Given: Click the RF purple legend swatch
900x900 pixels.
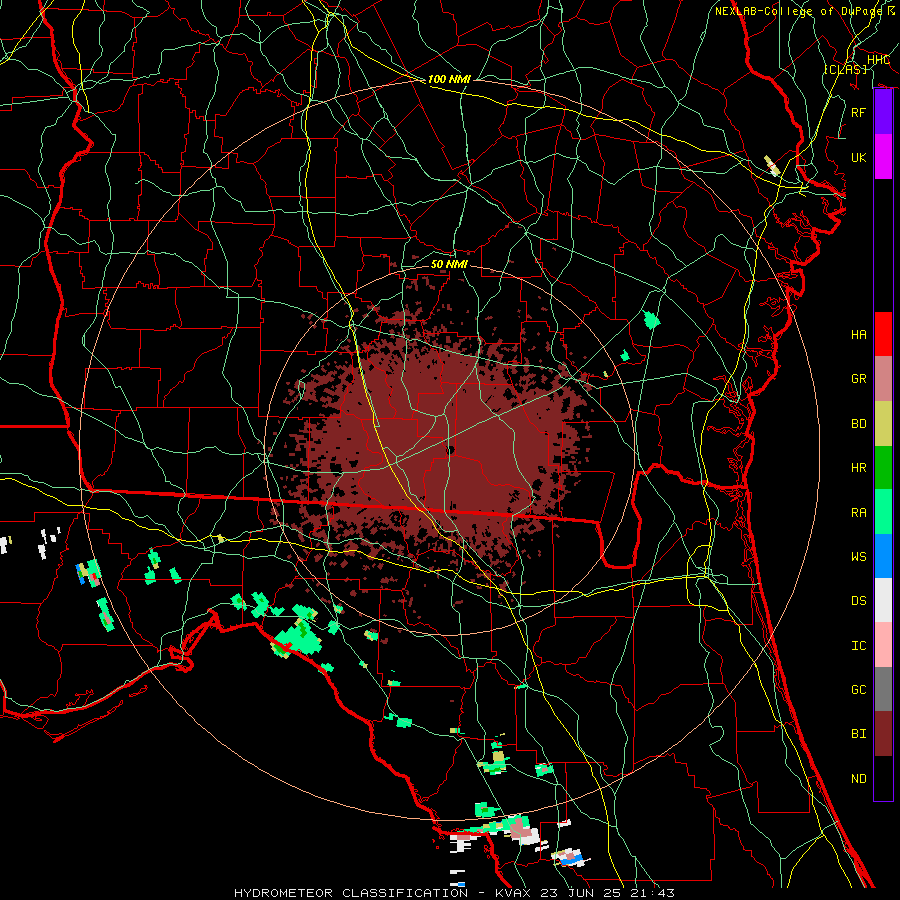Looking at the screenshot, I should 883,112.
